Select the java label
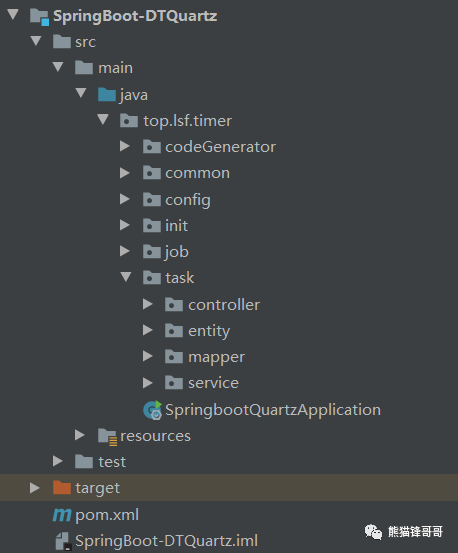This screenshot has height=553, width=458. click(133, 95)
